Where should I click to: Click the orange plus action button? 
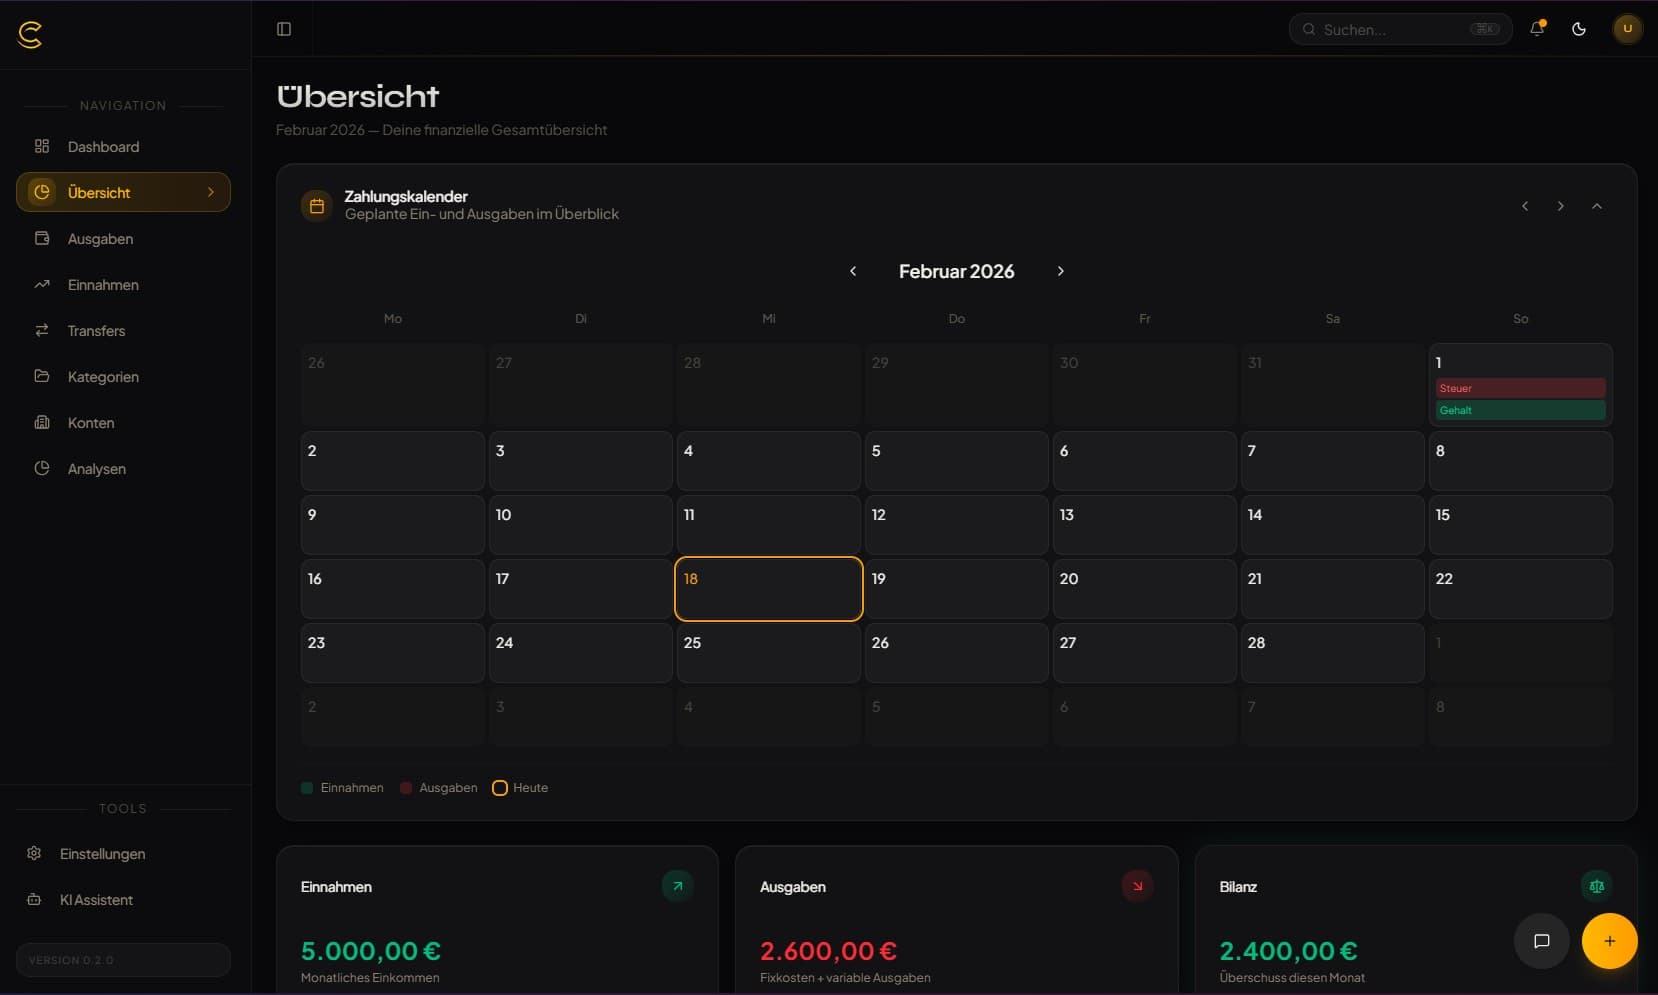click(1610, 941)
